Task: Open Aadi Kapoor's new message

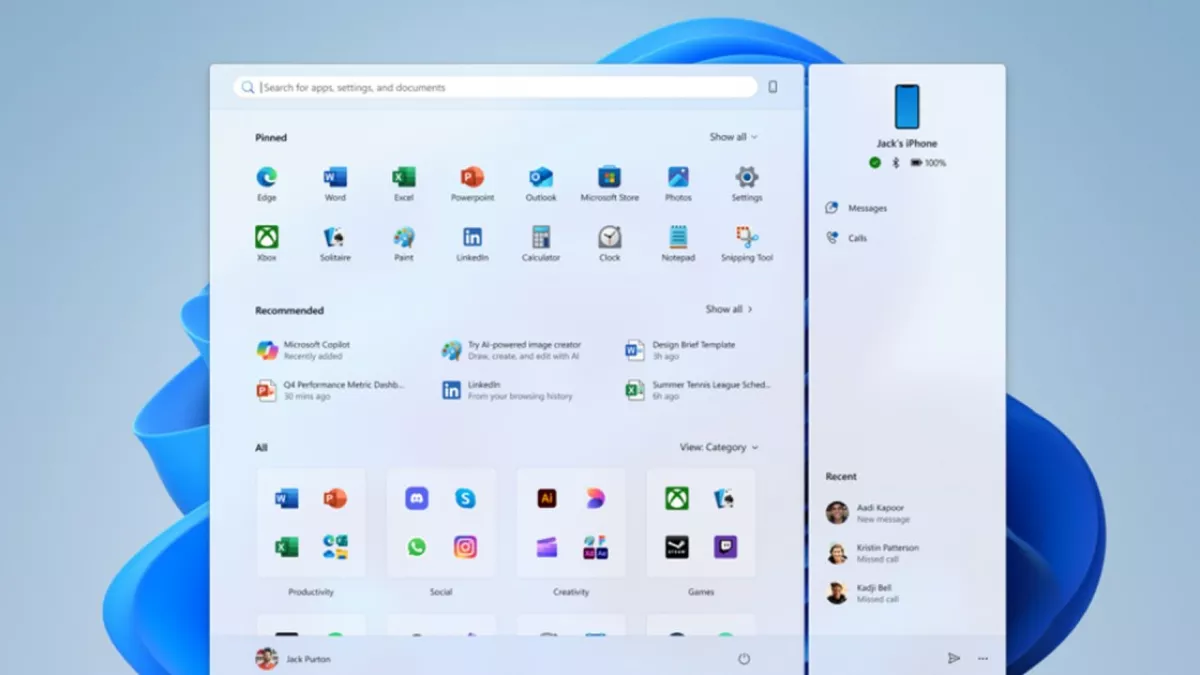Action: (x=879, y=513)
